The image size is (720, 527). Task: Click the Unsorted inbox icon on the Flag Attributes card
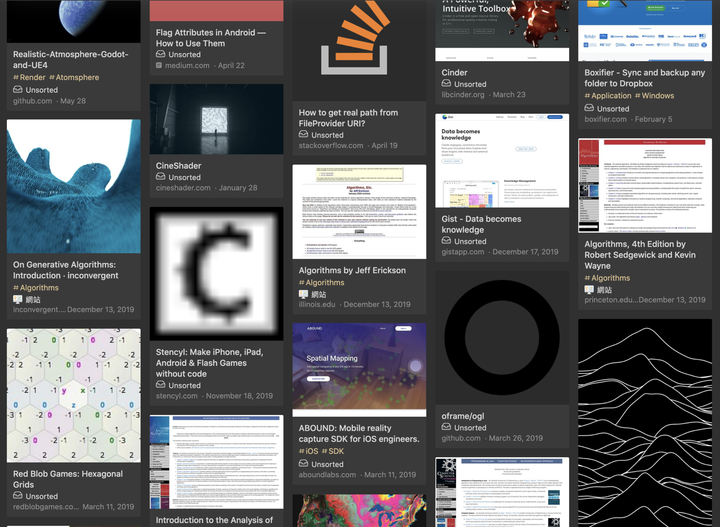(160, 54)
